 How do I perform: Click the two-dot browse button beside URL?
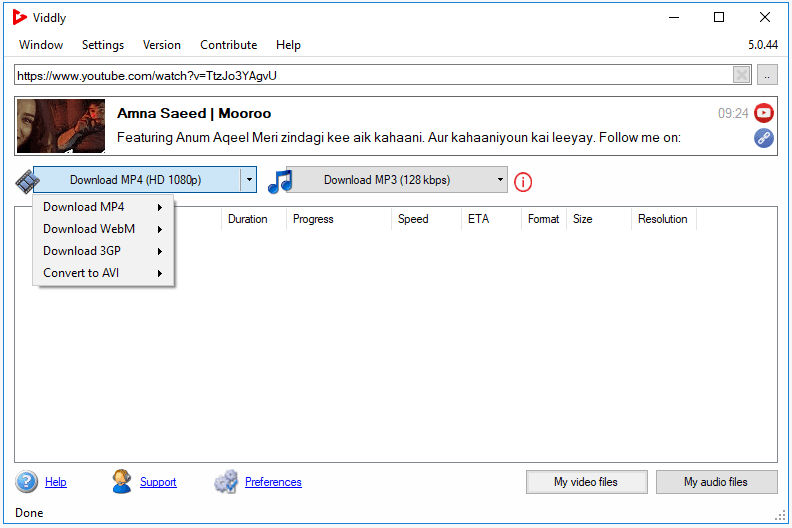click(x=767, y=75)
